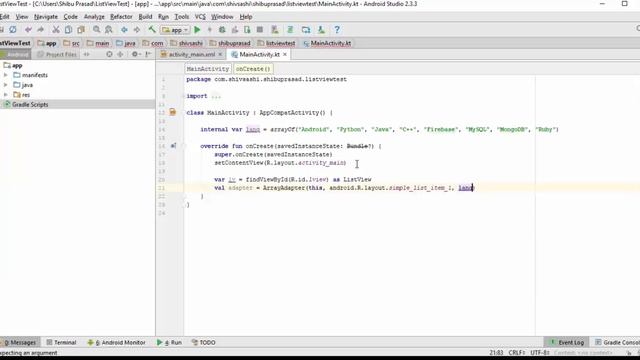Click simple_list_item_1 in adapter line
The width and height of the screenshot is (640, 360).
click(x=420, y=188)
